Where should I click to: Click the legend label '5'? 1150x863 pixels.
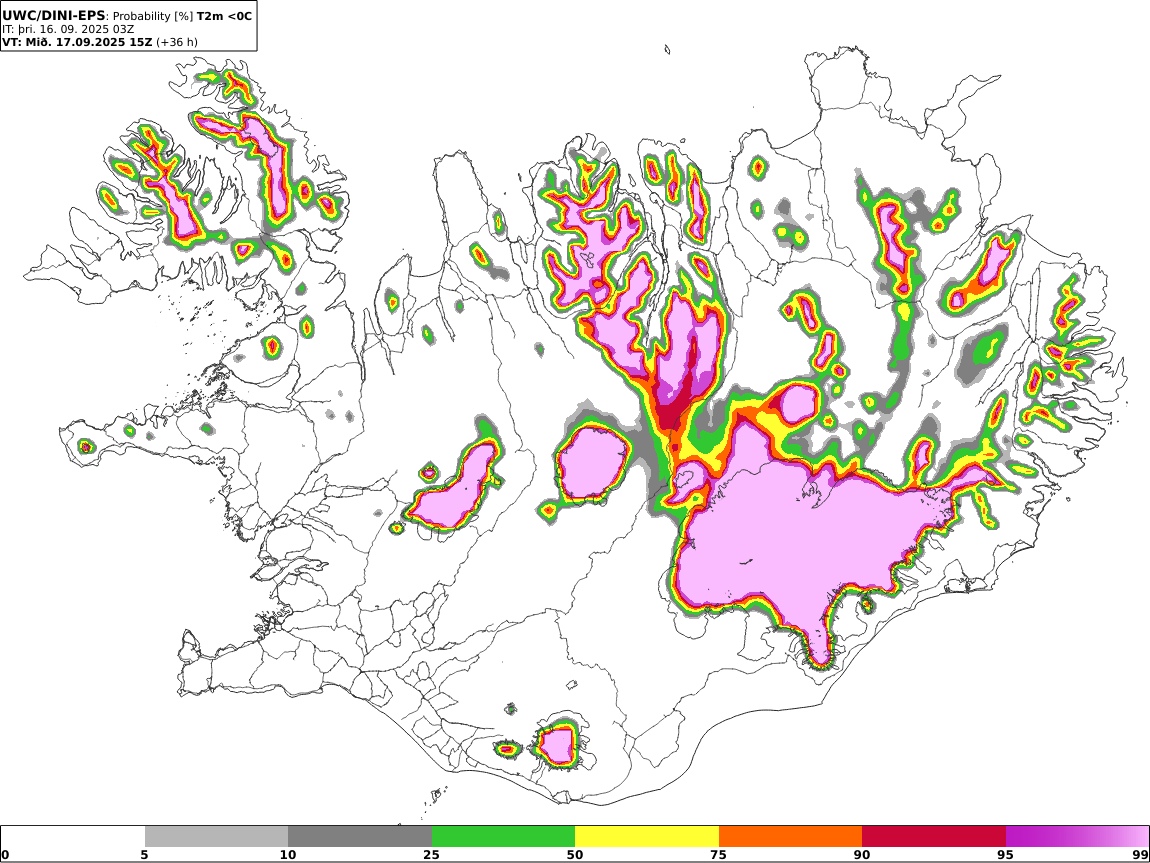pyautogui.click(x=144, y=855)
